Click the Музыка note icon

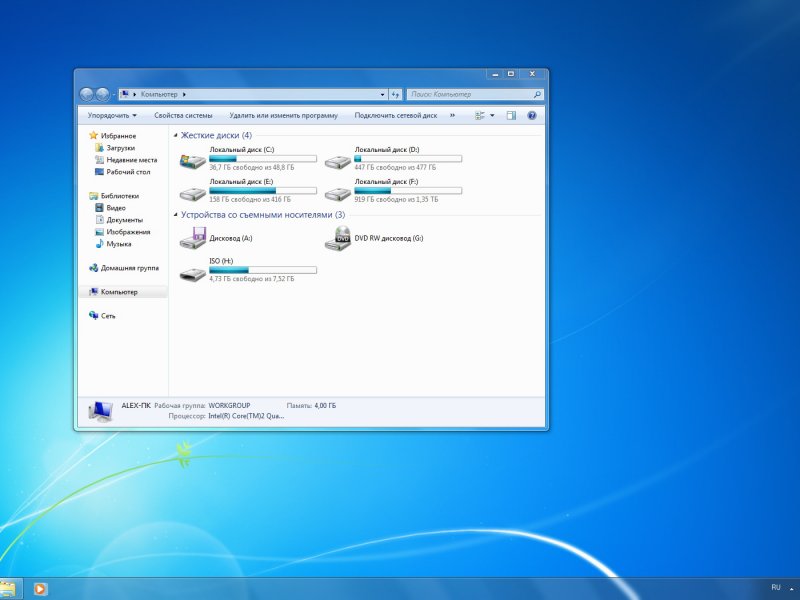click(99, 244)
